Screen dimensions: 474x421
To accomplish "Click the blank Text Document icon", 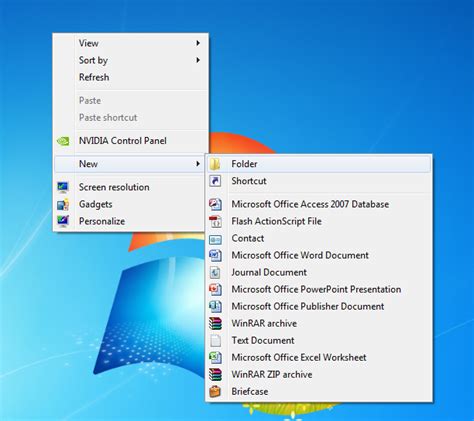I will (x=215, y=340).
